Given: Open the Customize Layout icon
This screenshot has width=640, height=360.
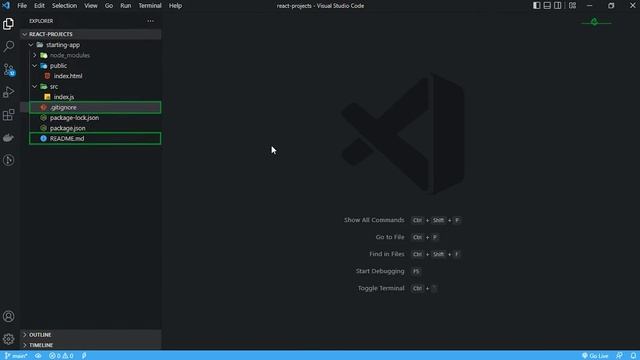Looking at the screenshot, I should coord(572,6).
